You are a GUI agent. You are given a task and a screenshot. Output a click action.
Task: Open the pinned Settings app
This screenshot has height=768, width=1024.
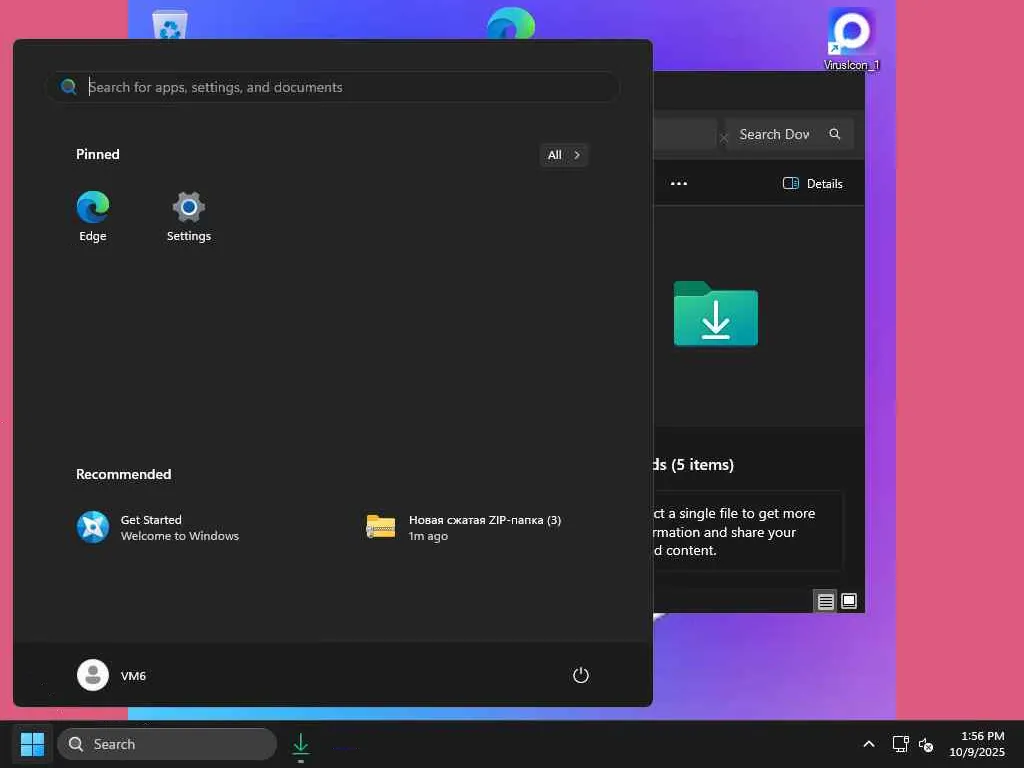click(189, 217)
